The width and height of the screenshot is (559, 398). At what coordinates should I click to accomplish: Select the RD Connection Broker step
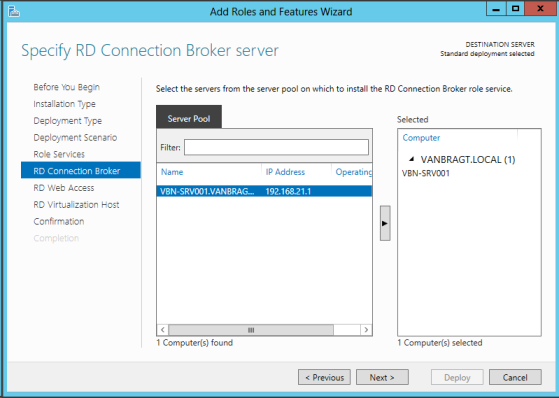point(81,170)
